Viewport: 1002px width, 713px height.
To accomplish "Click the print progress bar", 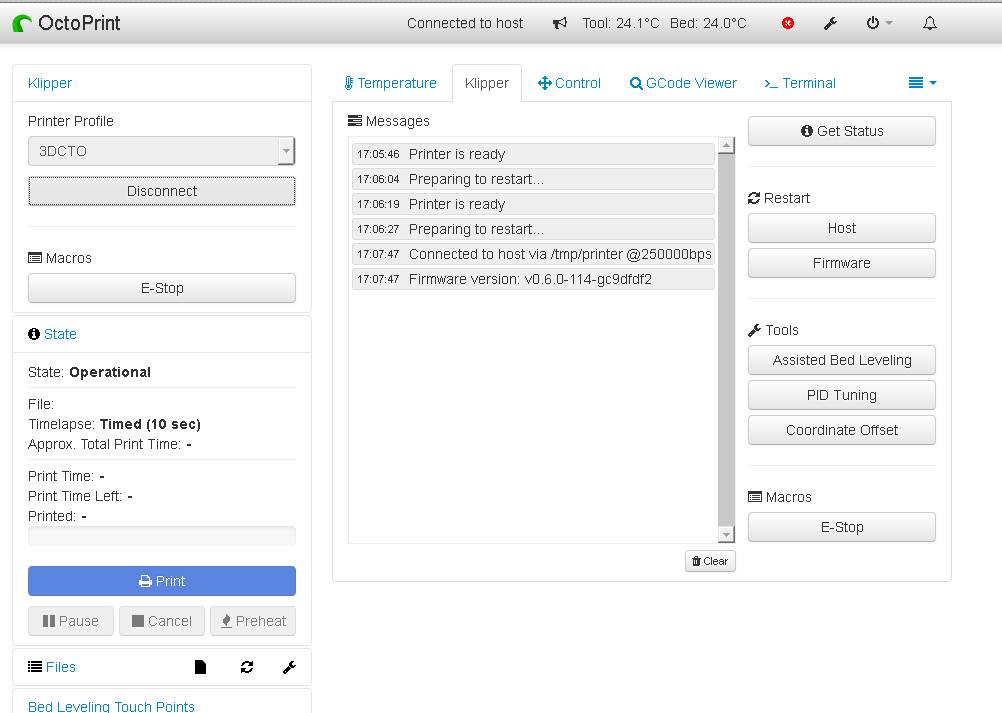I will pos(162,536).
